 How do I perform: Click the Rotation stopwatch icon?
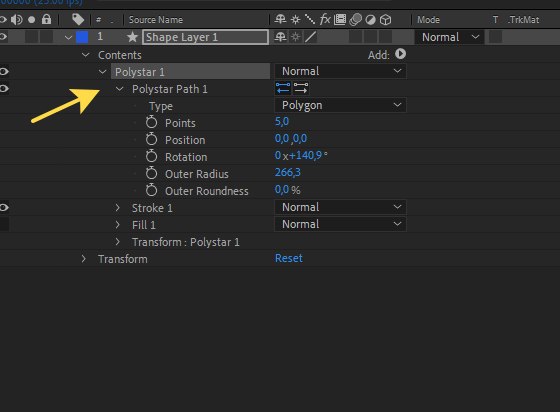coord(151,156)
